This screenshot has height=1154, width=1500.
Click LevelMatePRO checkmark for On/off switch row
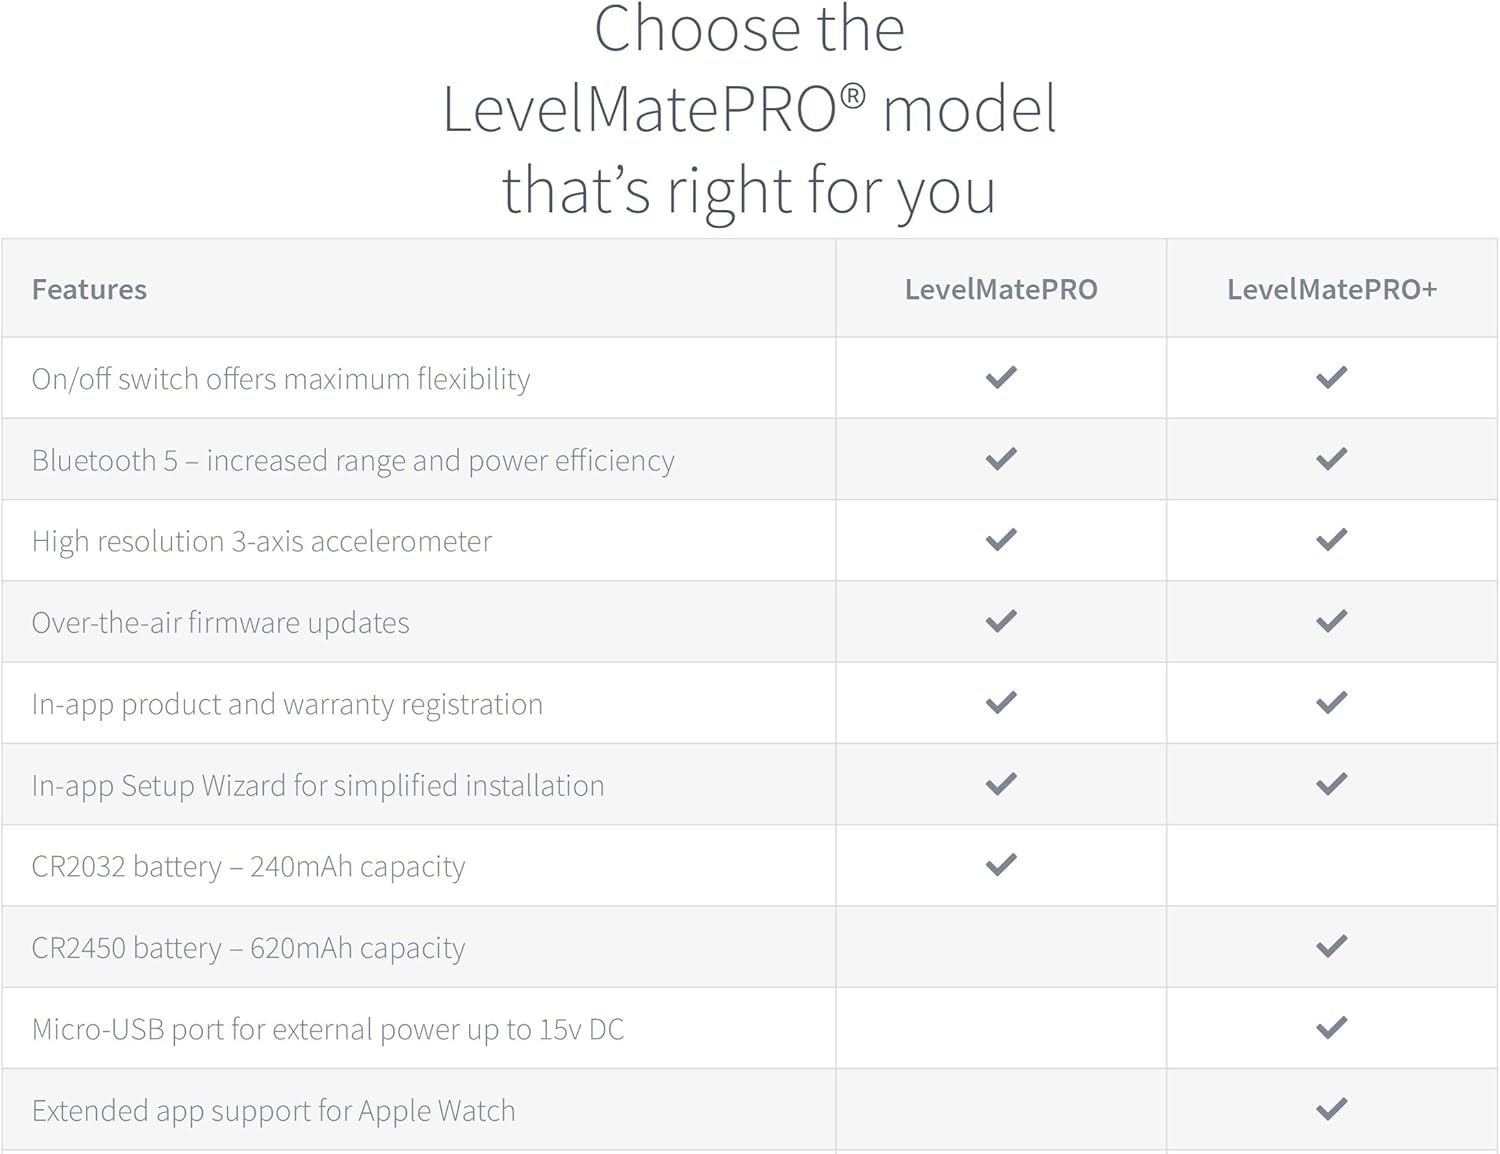coord(1001,378)
